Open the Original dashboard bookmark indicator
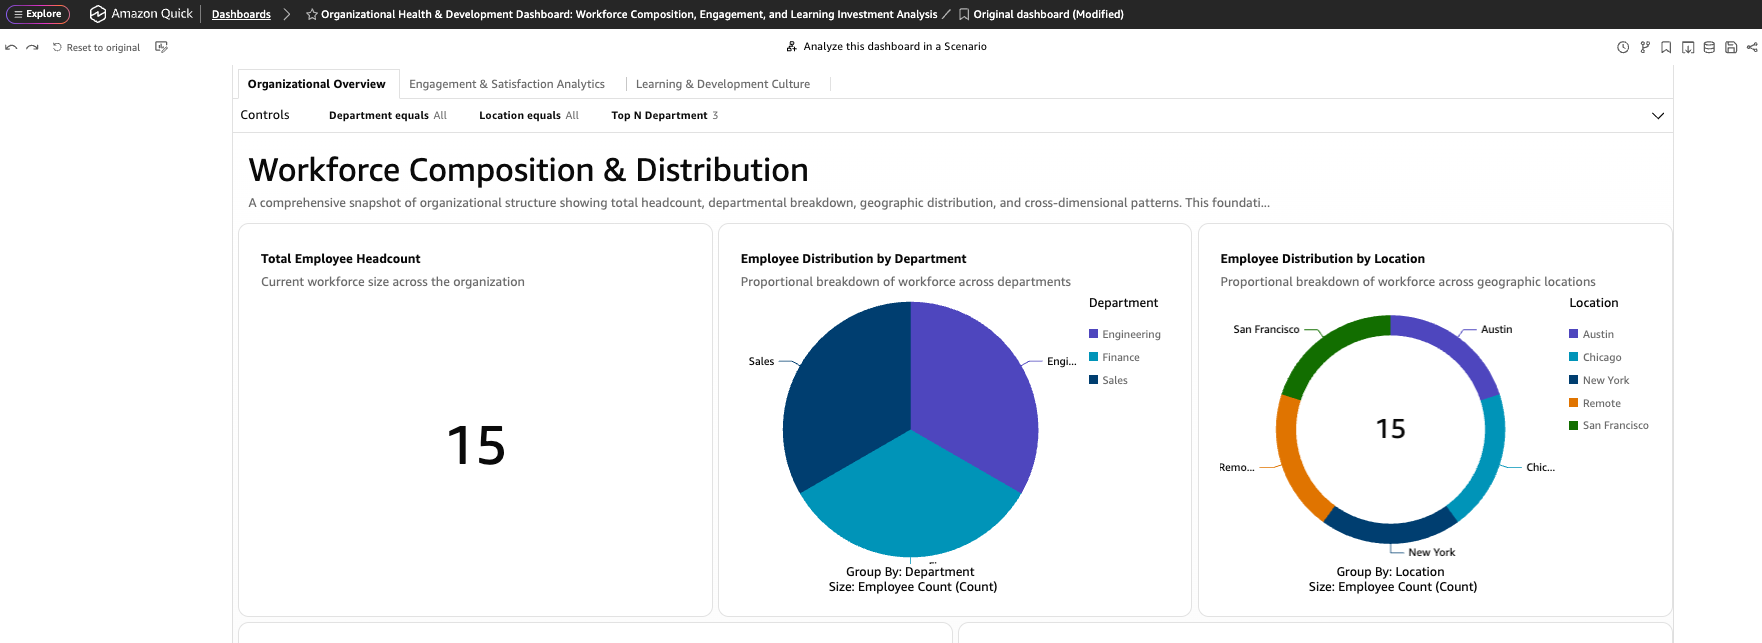 click(x=1041, y=14)
